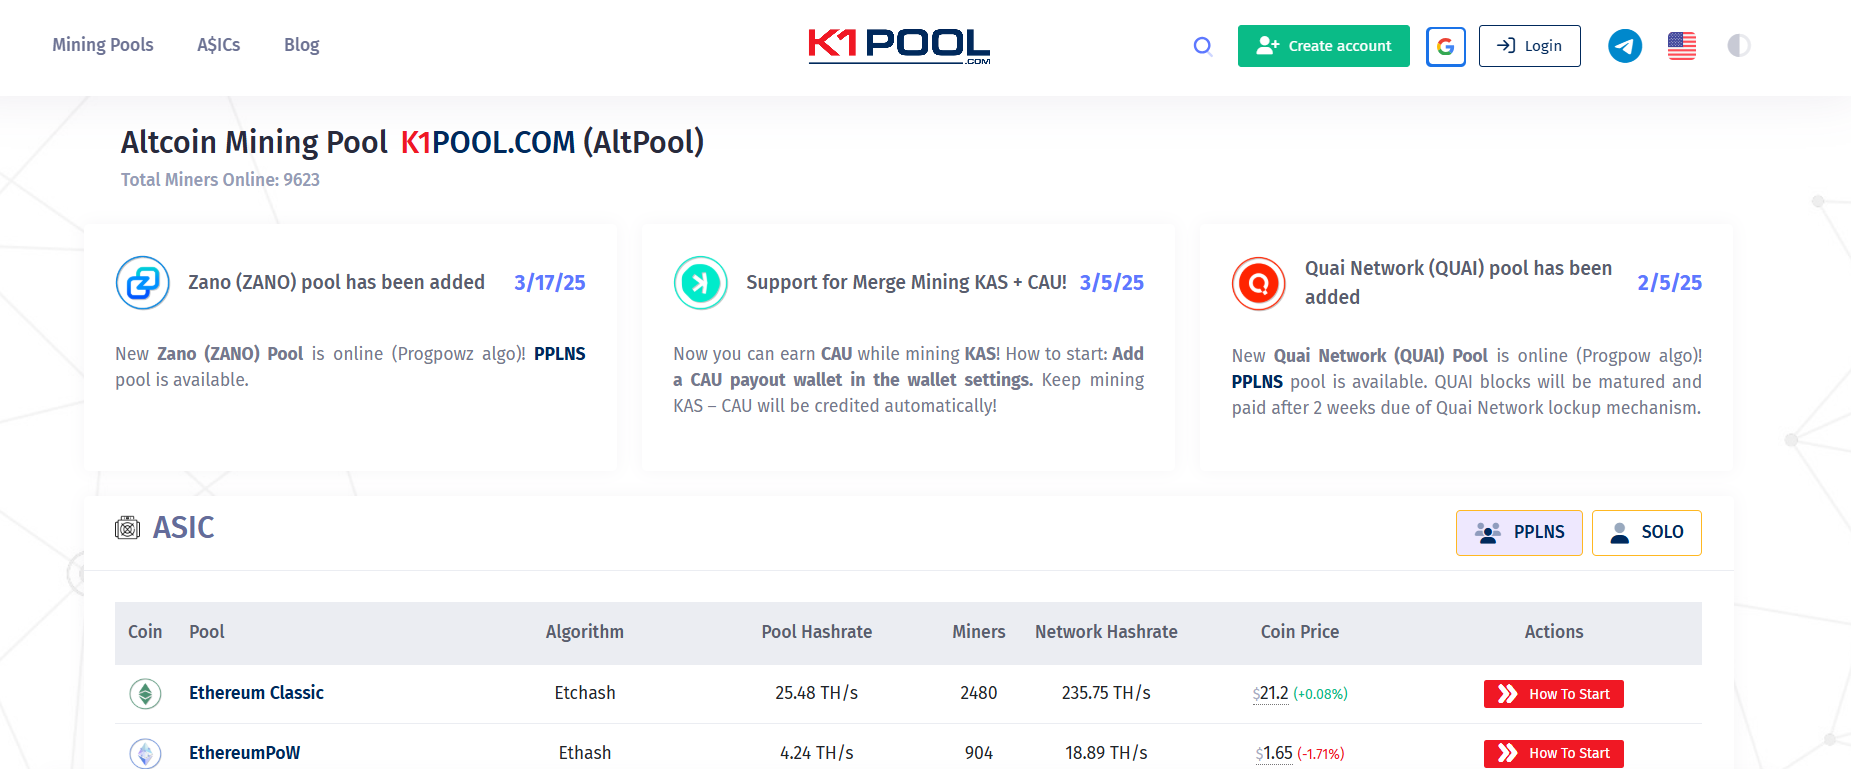Click 18.89 TH/s network hashrate value

coord(1106,753)
